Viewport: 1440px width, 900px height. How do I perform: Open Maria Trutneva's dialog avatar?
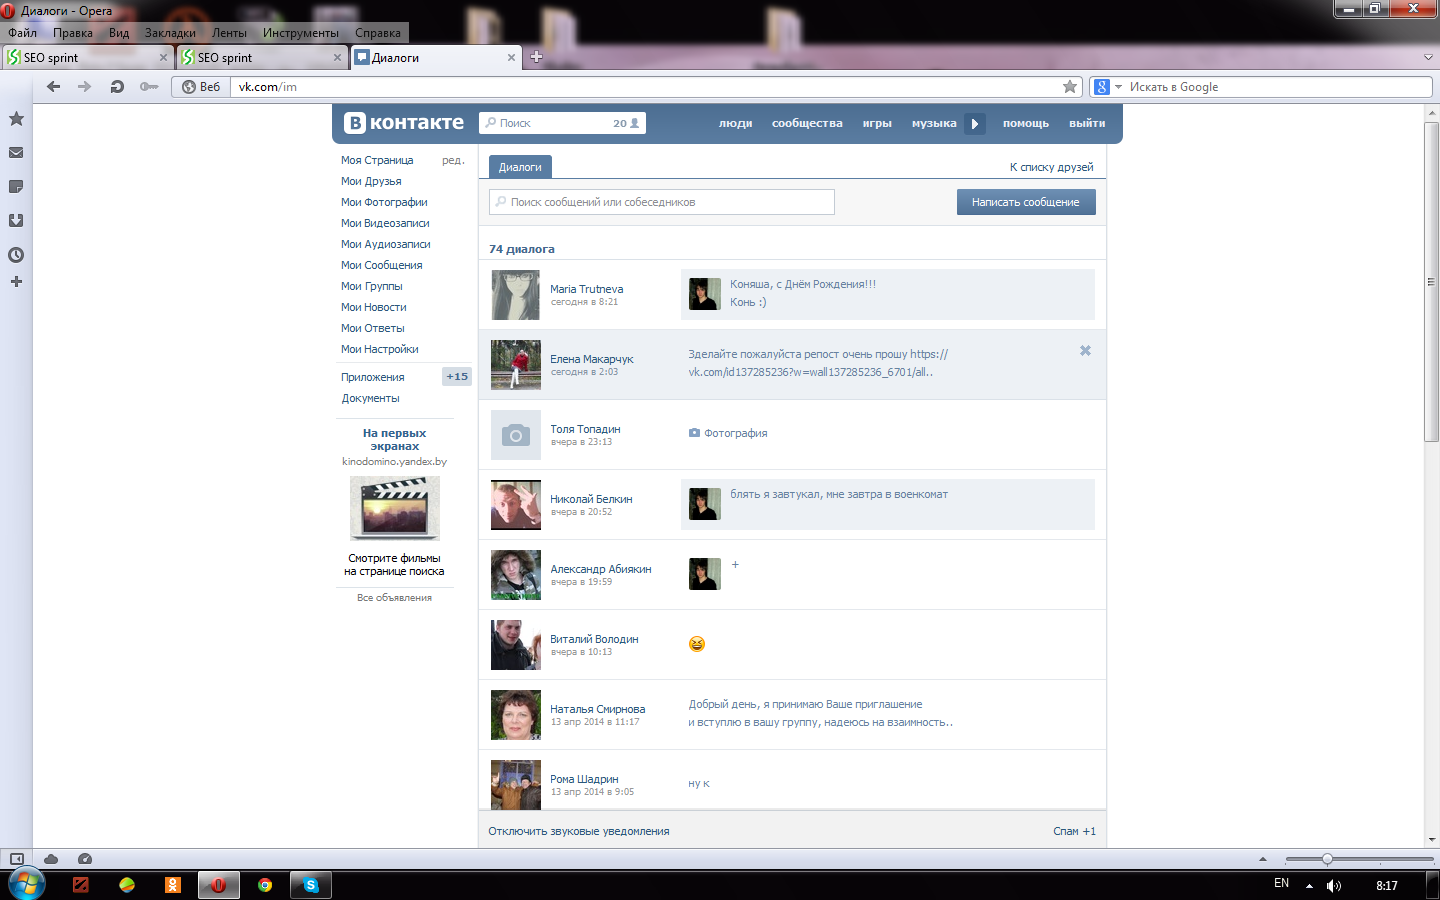(516, 295)
